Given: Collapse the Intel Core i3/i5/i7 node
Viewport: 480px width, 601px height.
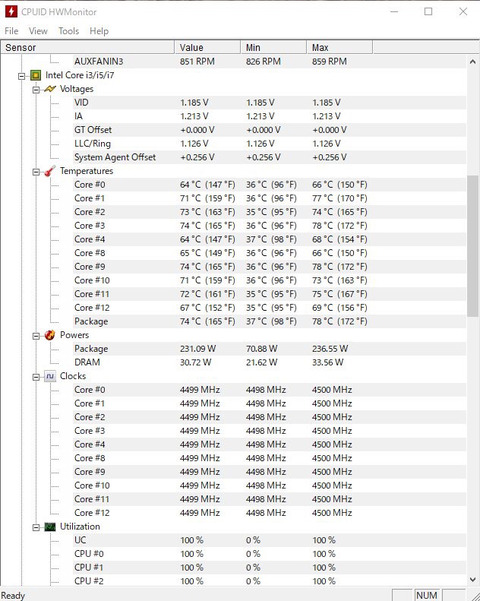Looking at the screenshot, I should 21,76.
